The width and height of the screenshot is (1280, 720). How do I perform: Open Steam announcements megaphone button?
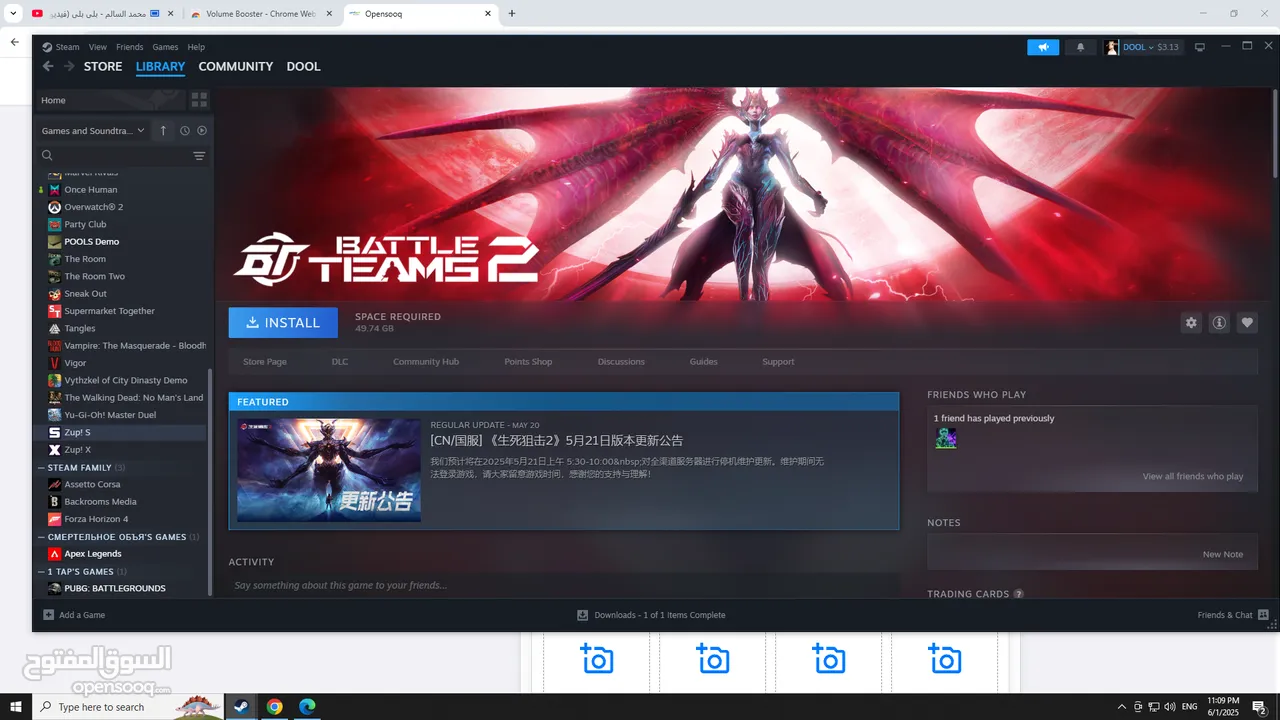(x=1043, y=47)
